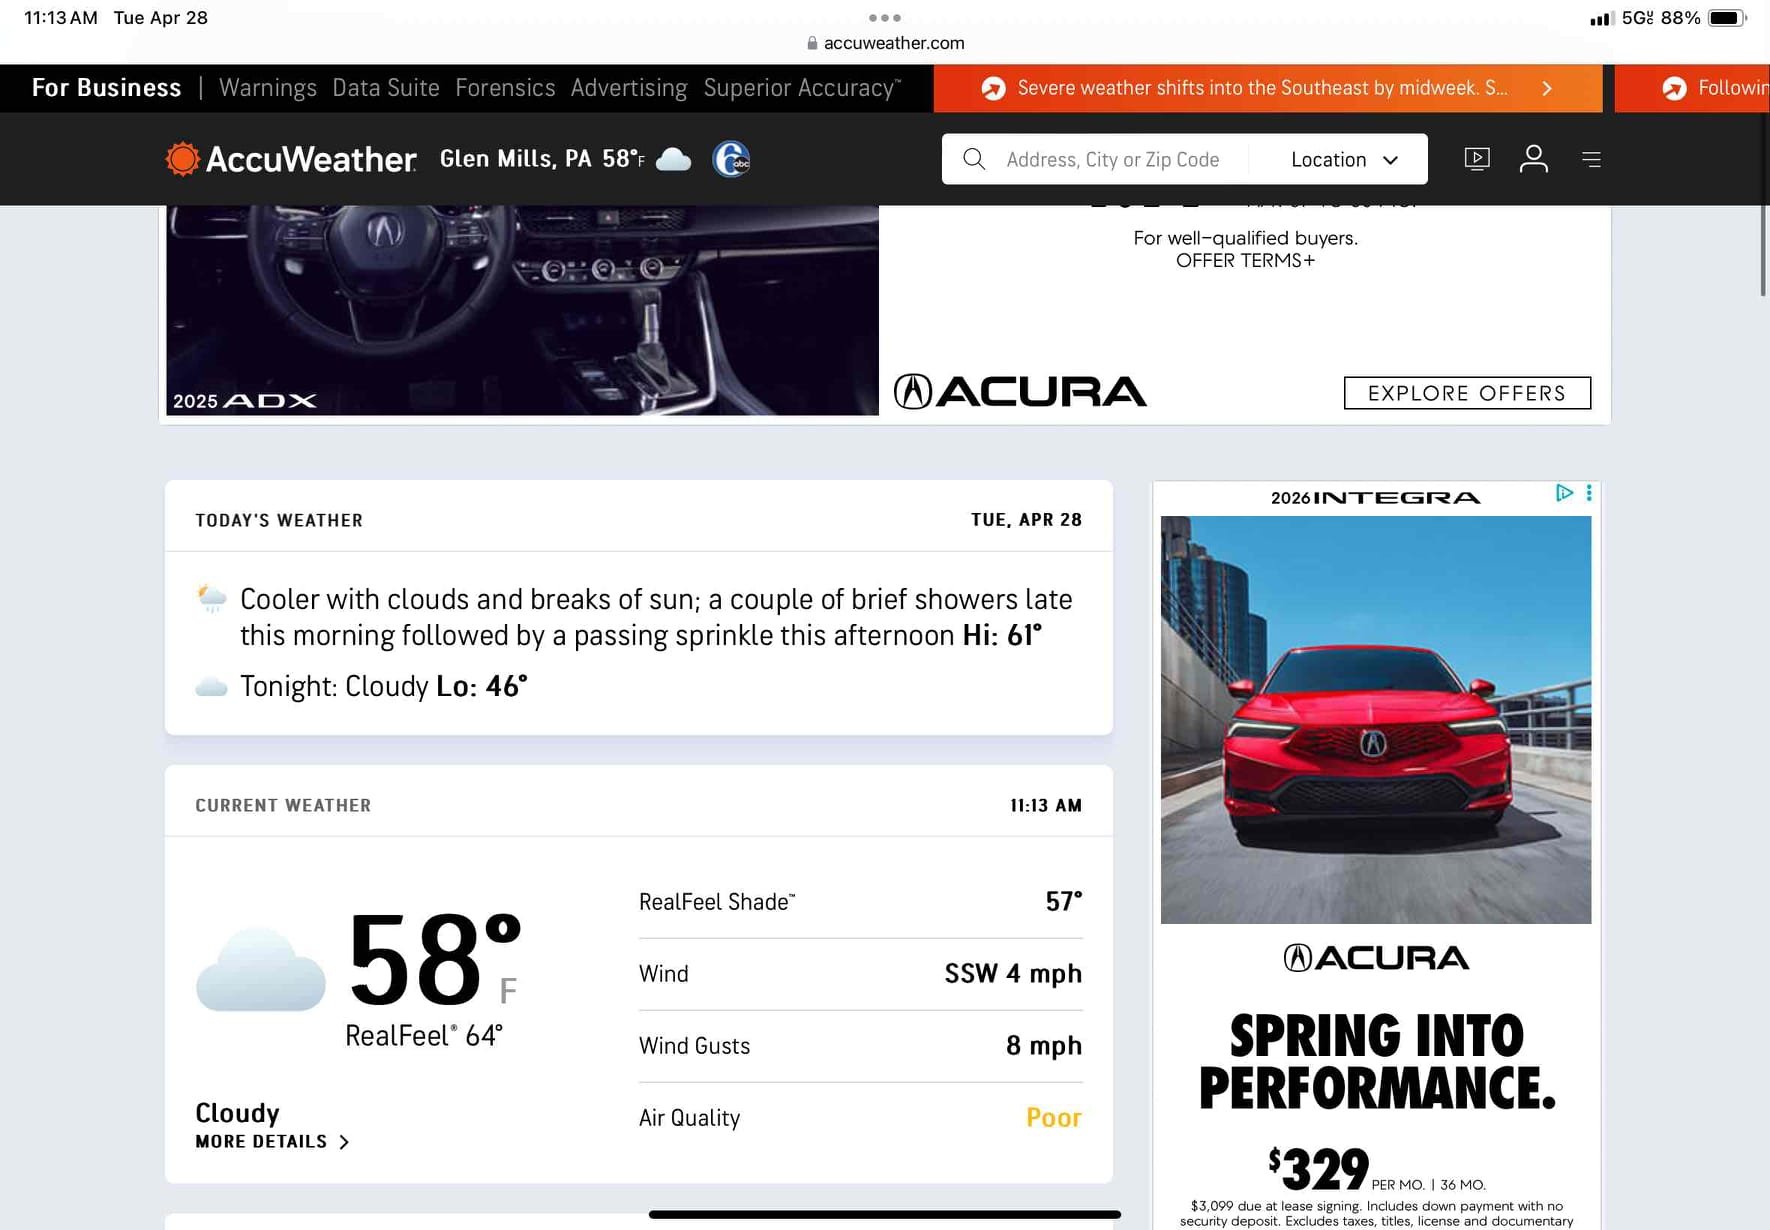Click the Acura logo below Integra image
The image size is (1770, 1230).
click(1376, 958)
